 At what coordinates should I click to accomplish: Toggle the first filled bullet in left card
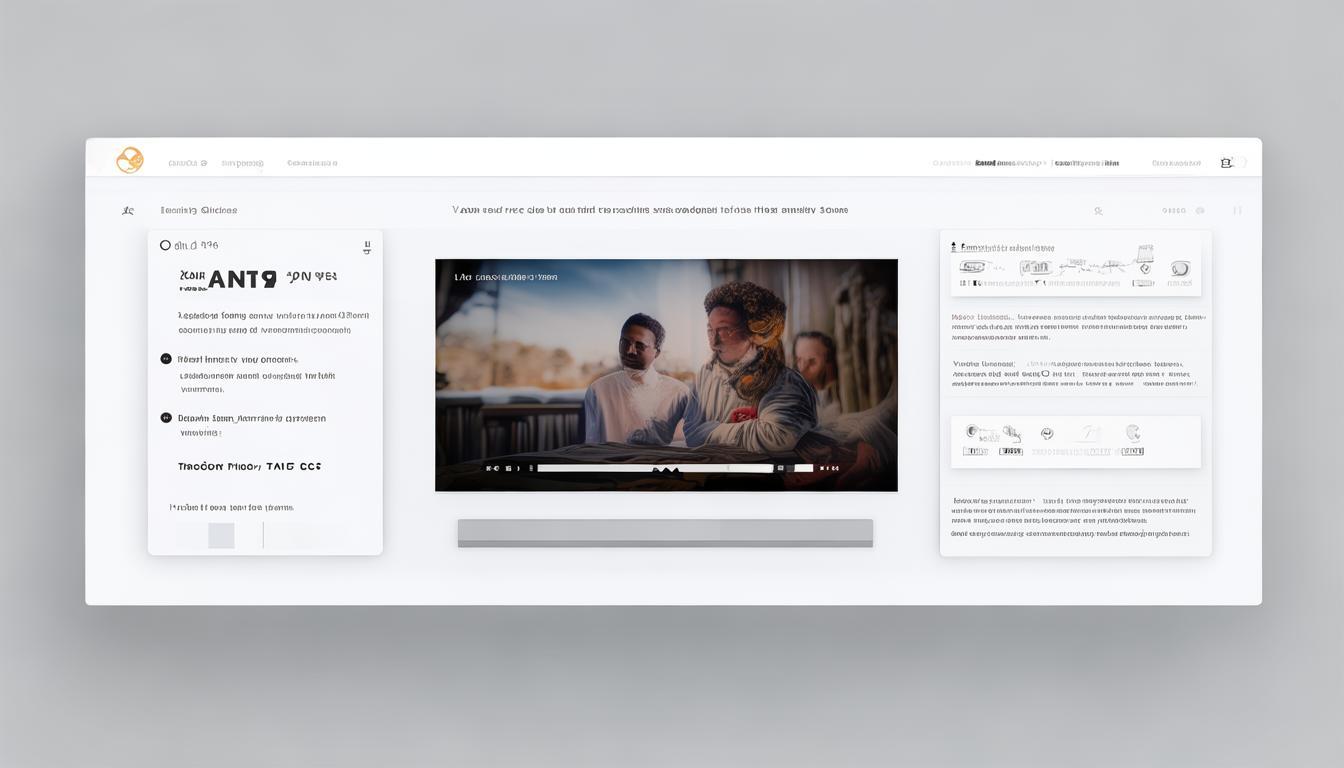click(x=166, y=358)
